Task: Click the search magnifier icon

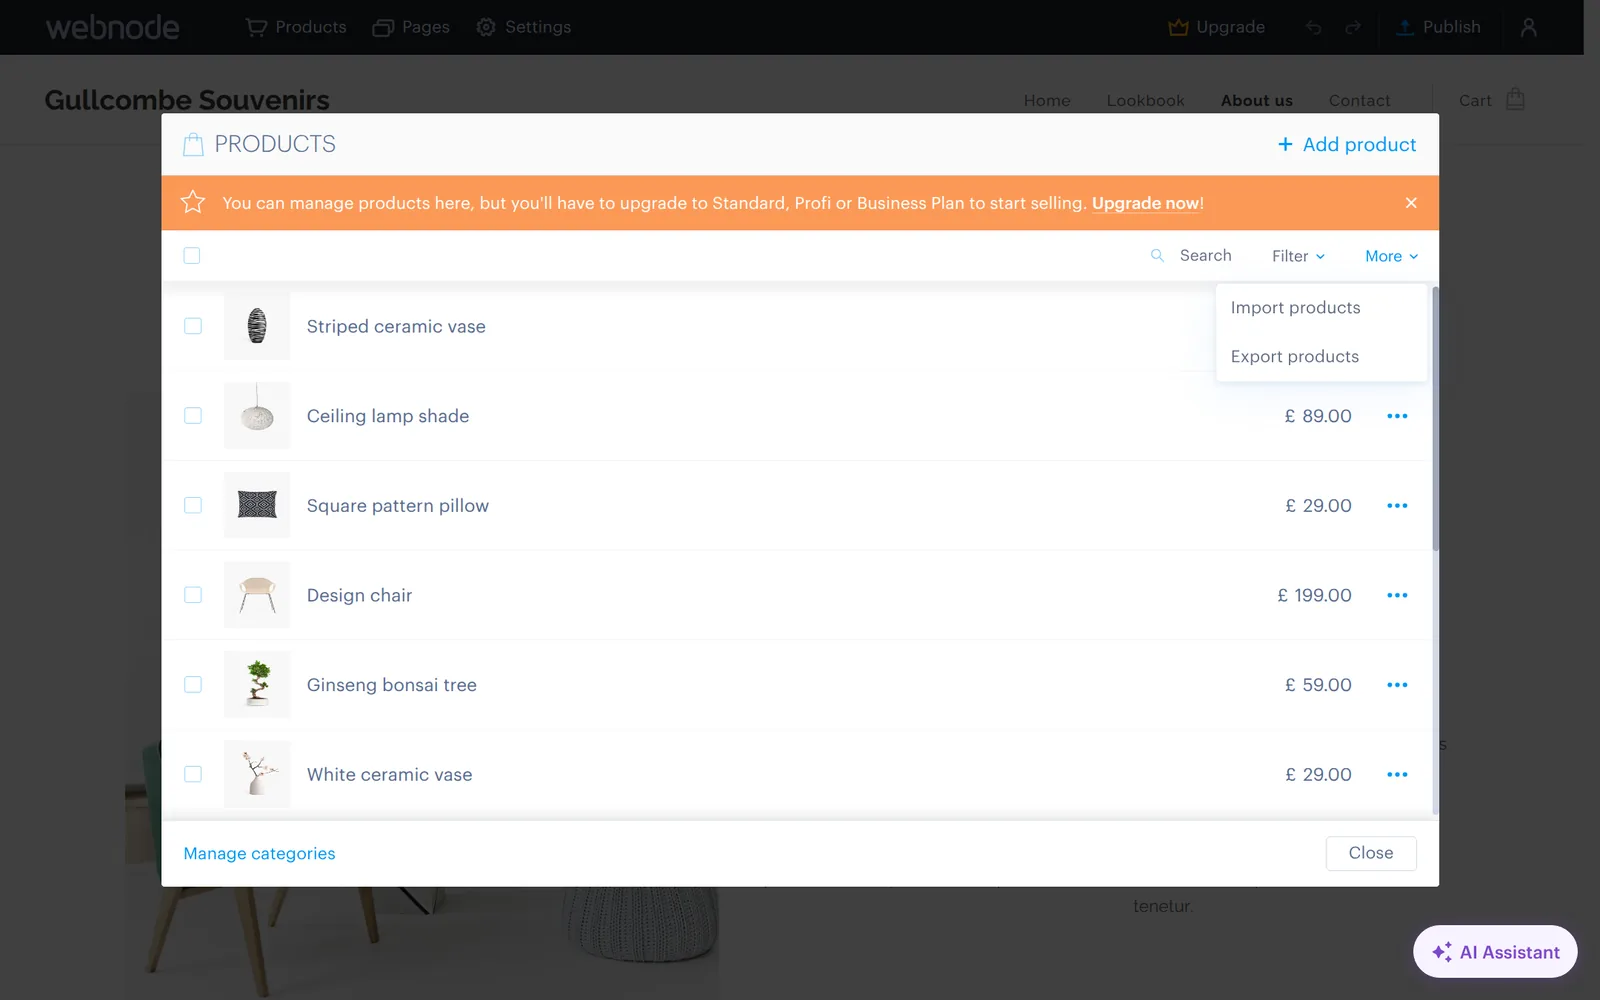Action: coord(1157,256)
